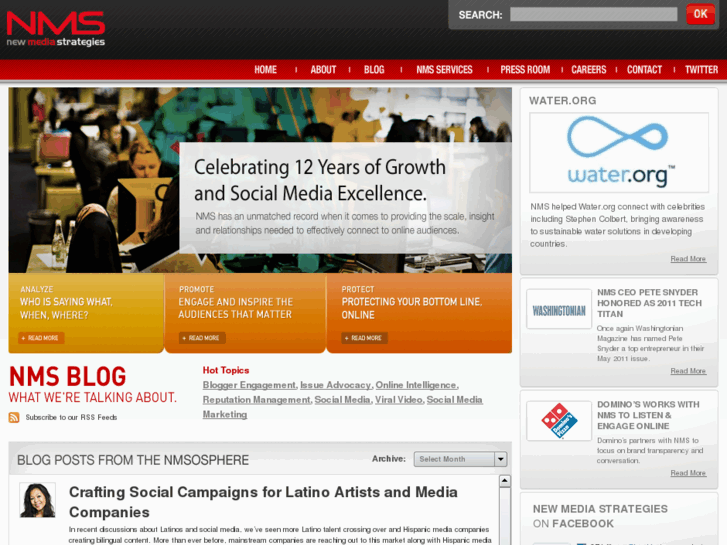This screenshot has width=727, height=545.
Task: Click the 'Who is saying what, when, where?' heading
Action: [66, 308]
